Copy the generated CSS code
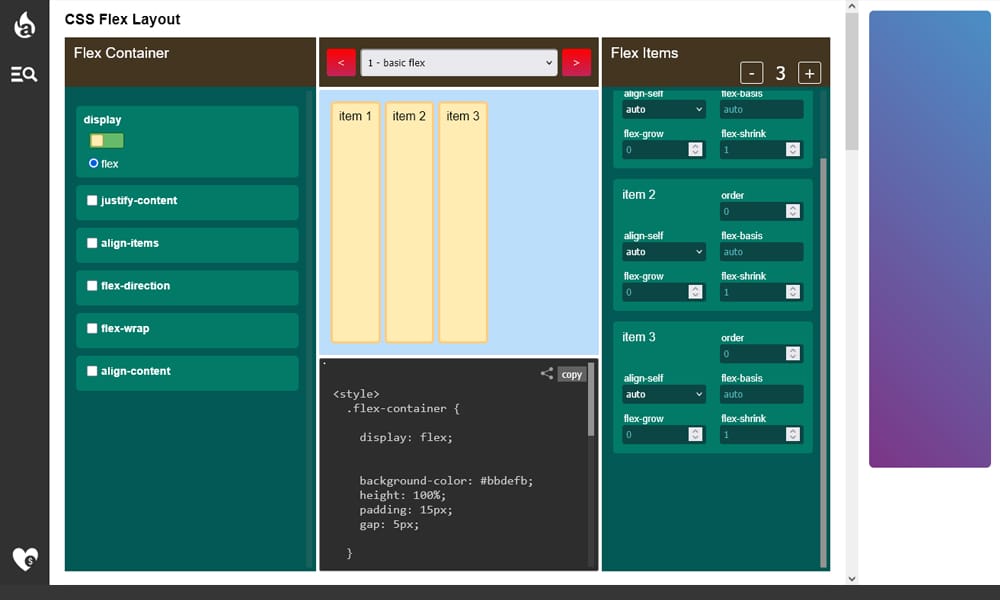1000x600 pixels. pos(572,374)
